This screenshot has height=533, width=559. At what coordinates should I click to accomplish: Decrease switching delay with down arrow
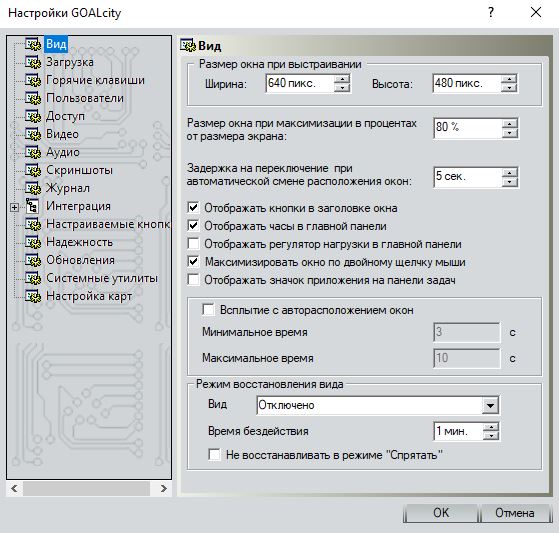pos(510,182)
